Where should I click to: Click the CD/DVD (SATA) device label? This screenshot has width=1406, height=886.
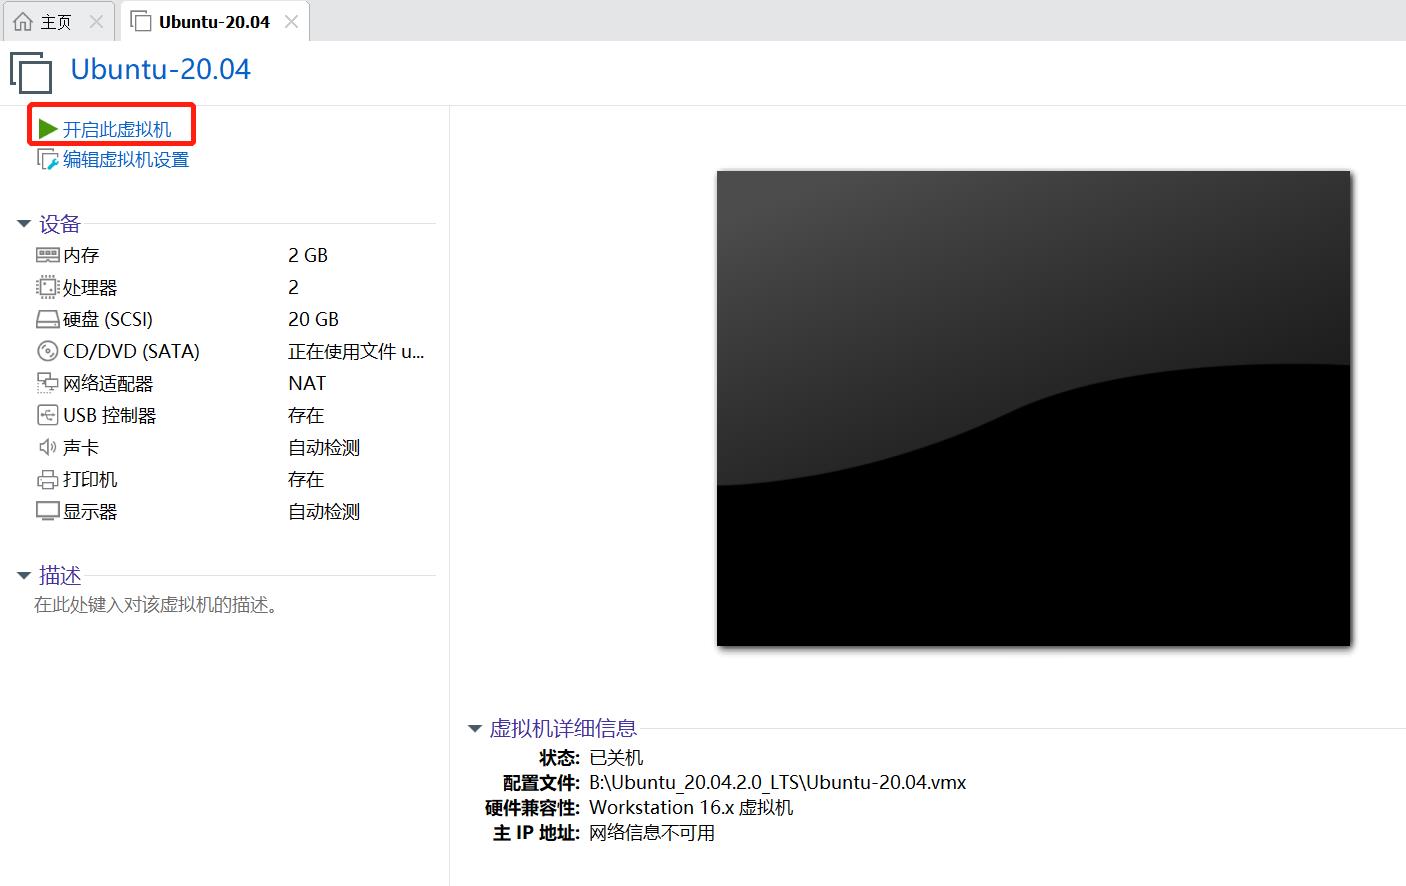pos(131,351)
